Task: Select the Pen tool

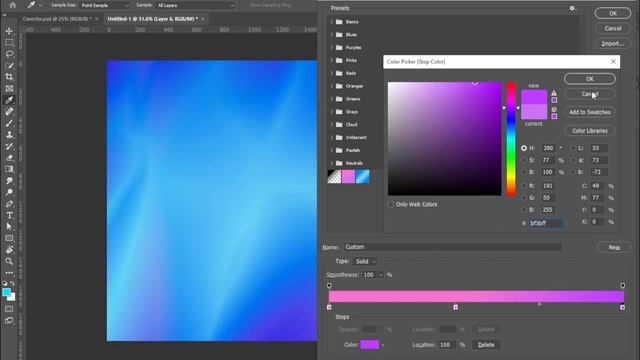Action: (x=9, y=204)
